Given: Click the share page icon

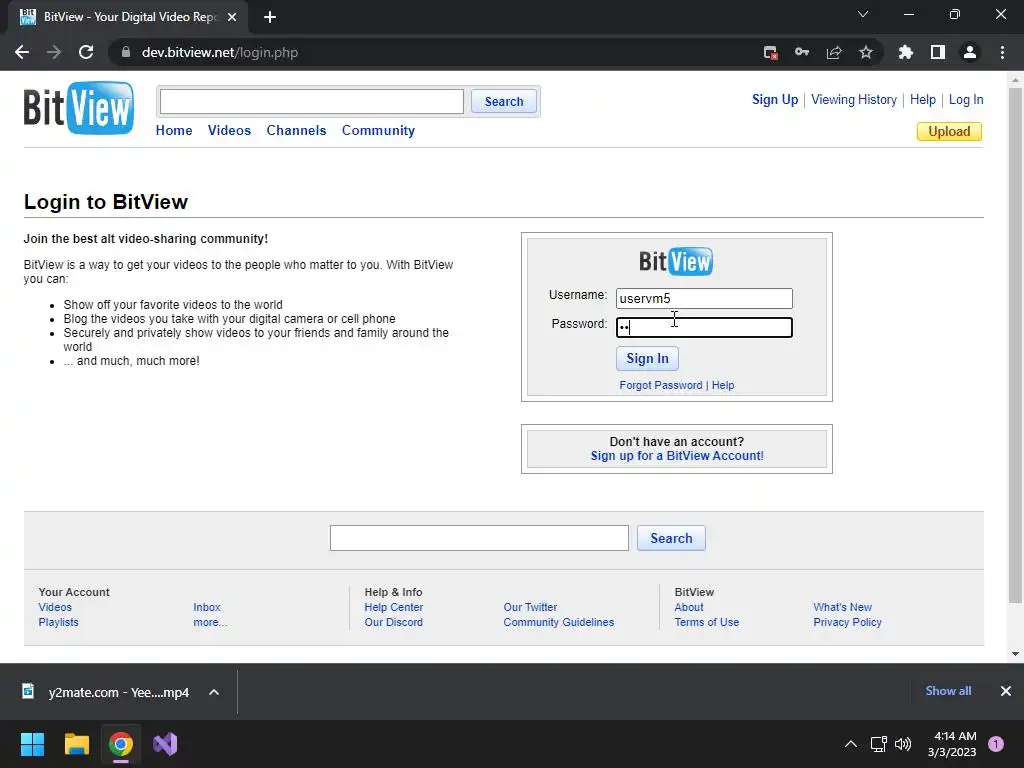Looking at the screenshot, I should coord(834,52).
